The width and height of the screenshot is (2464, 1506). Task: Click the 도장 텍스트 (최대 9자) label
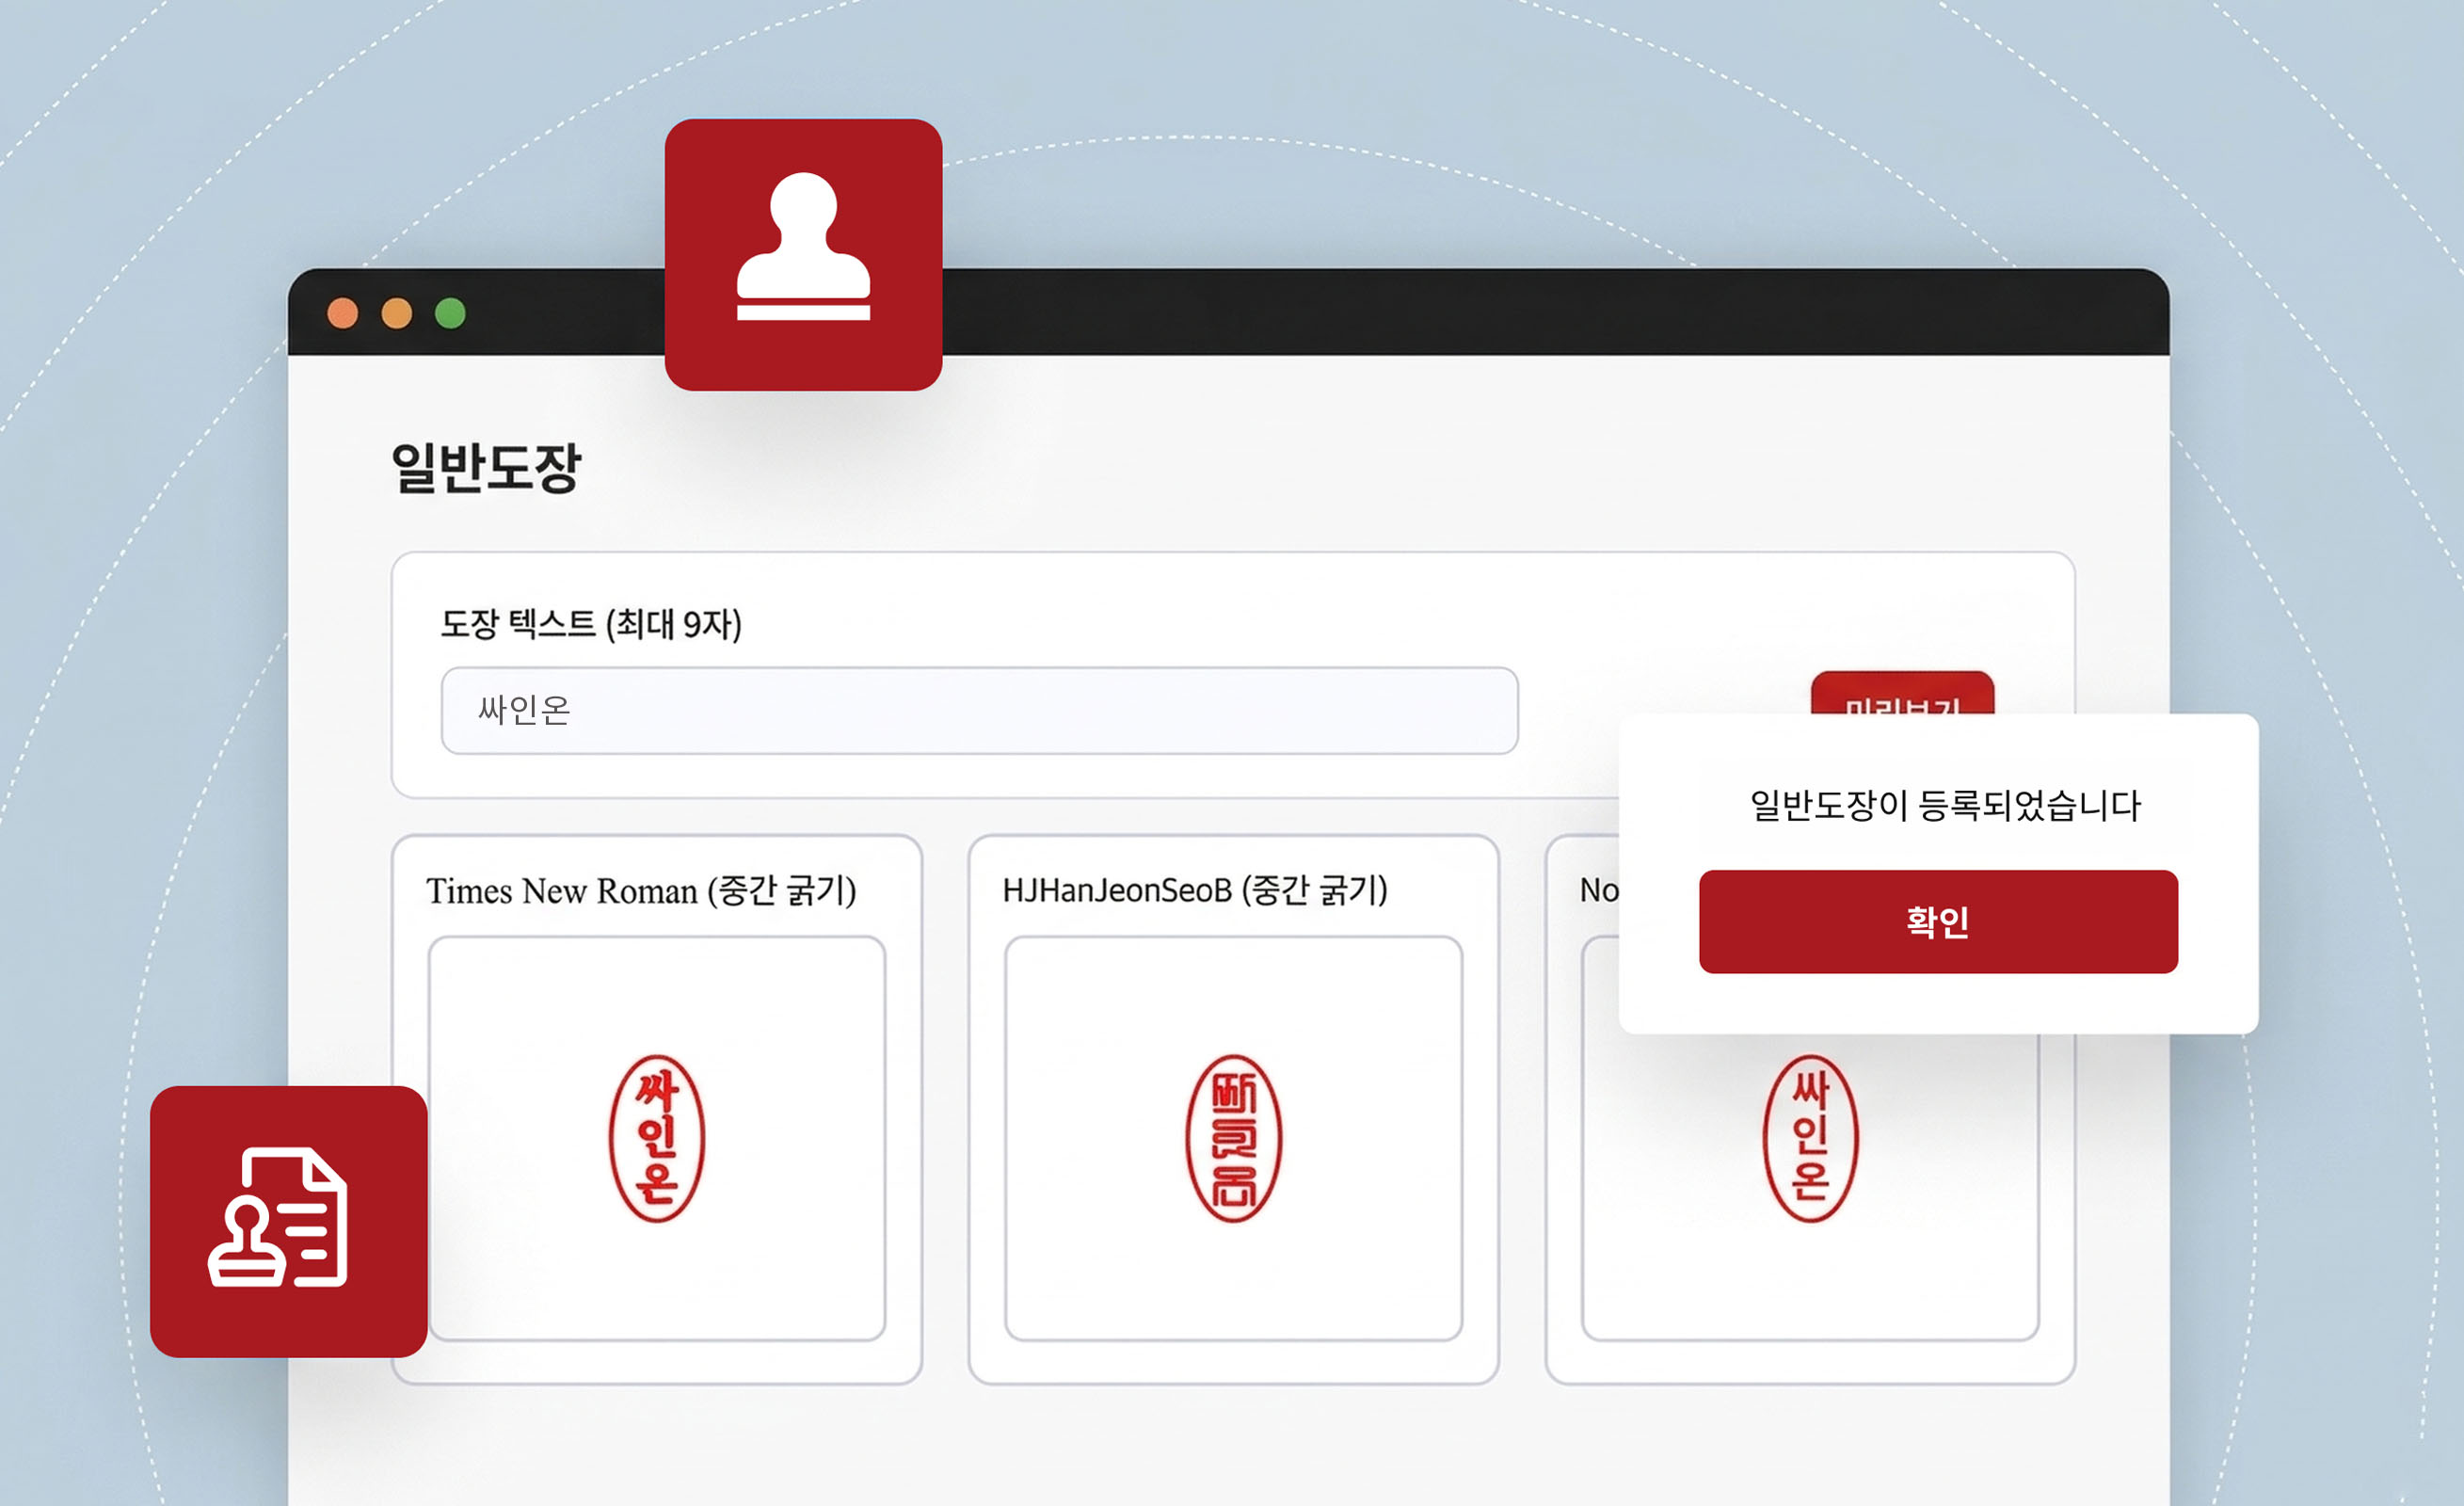591,624
